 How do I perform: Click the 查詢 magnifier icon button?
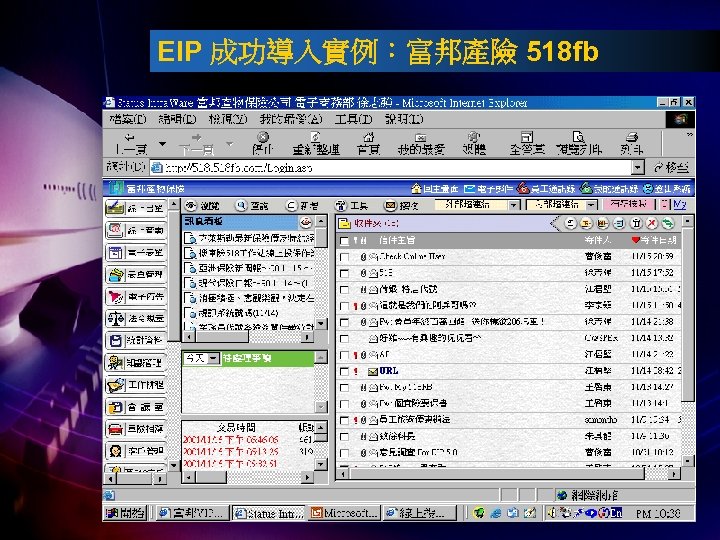pyautogui.click(x=252, y=206)
